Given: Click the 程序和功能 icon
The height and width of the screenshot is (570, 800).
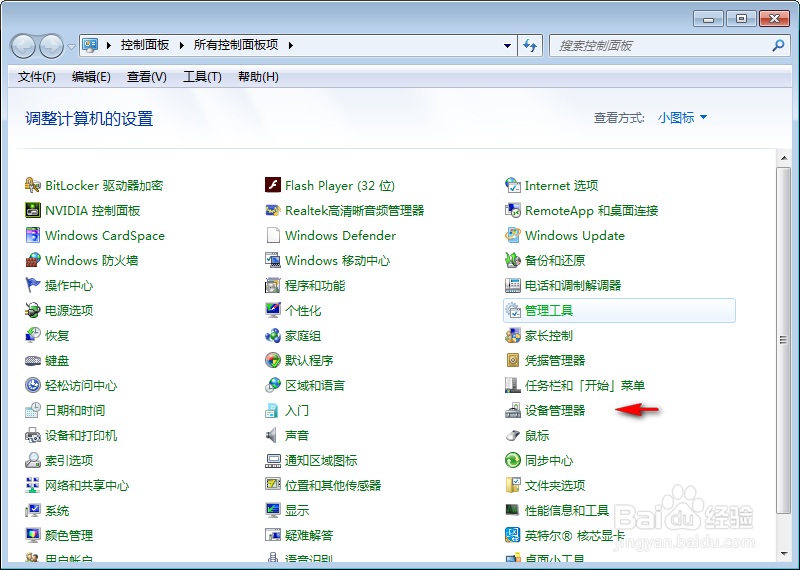Looking at the screenshot, I should tap(273, 285).
